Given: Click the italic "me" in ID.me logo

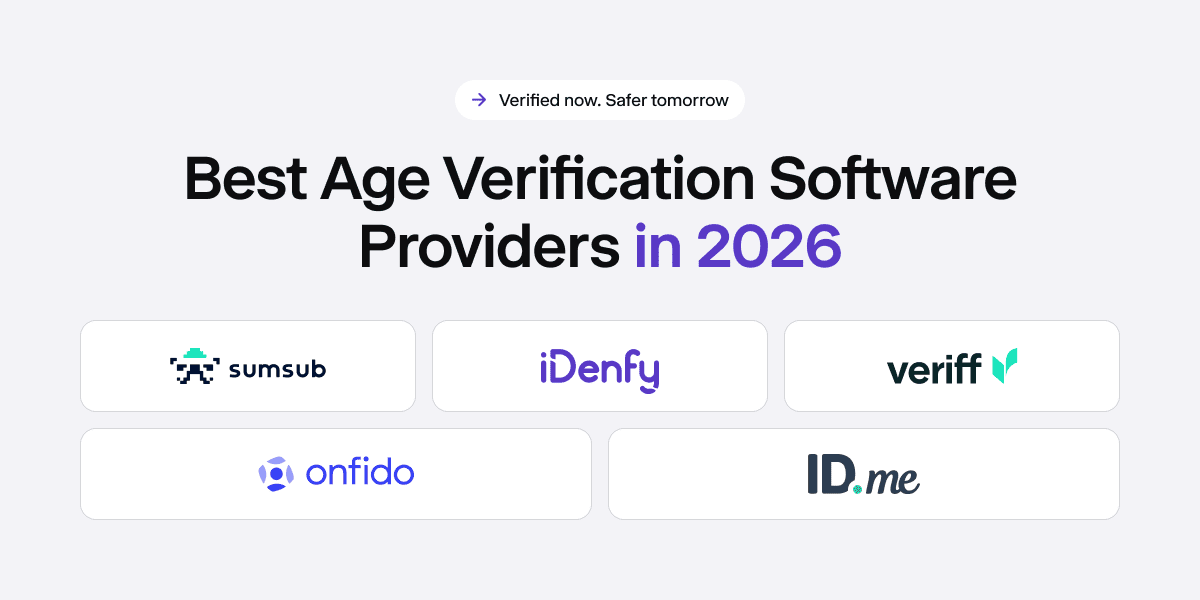Looking at the screenshot, I should [x=893, y=479].
